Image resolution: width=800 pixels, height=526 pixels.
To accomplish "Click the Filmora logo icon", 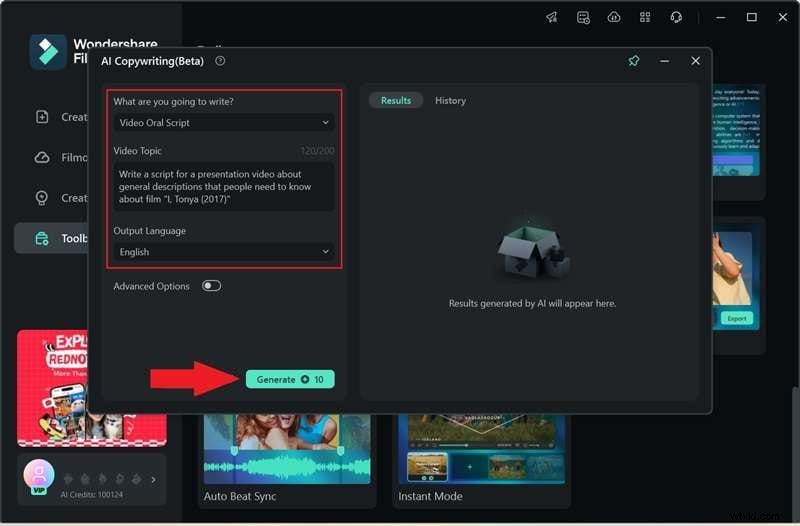I will [x=48, y=52].
